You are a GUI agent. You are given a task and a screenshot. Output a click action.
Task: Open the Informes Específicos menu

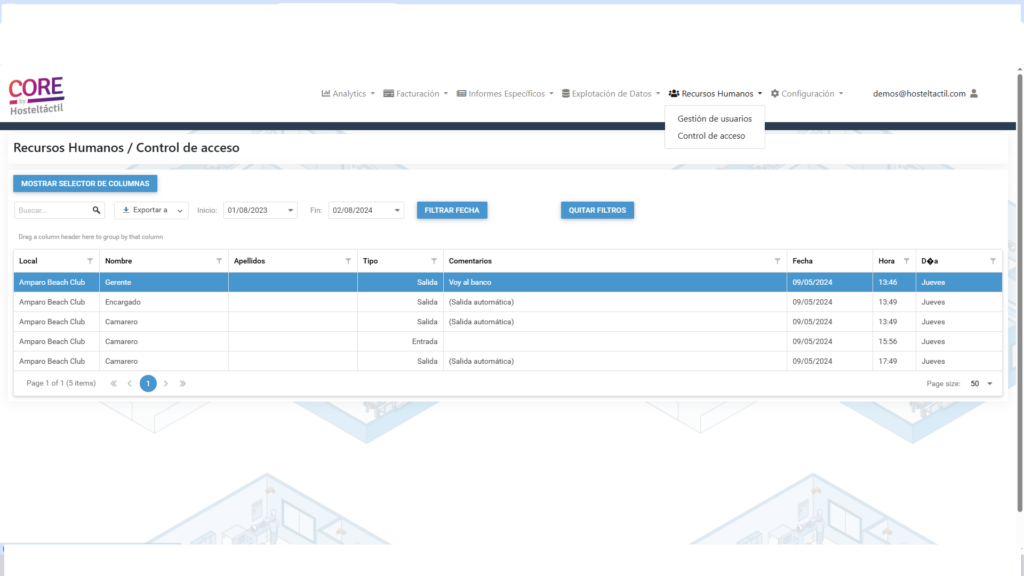click(x=505, y=93)
